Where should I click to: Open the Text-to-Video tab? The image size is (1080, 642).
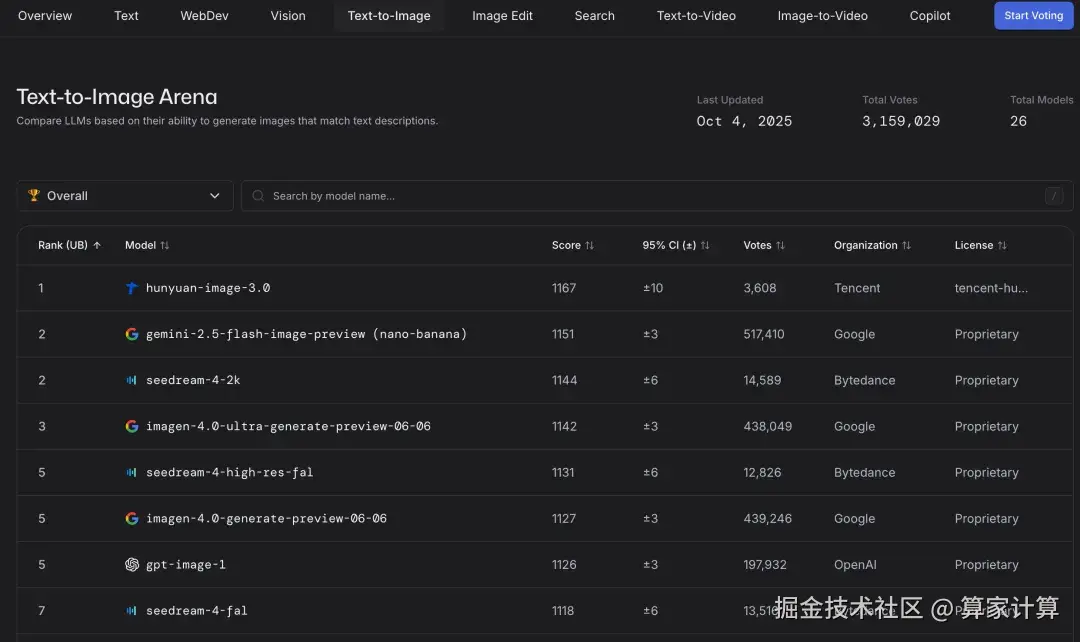pos(696,16)
